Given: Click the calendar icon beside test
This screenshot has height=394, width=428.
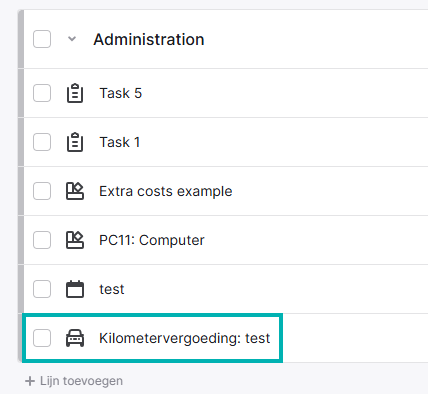Looking at the screenshot, I should pos(75,289).
